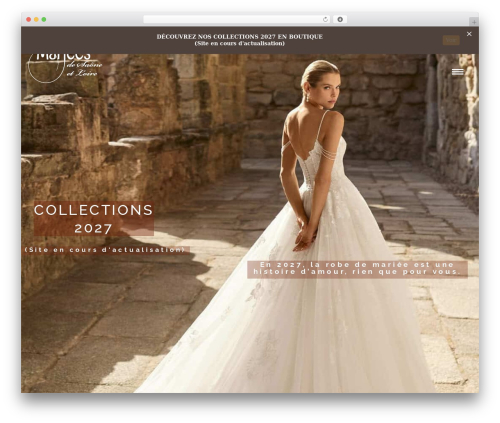
Task: Click the COLLECTIONS 2027 heading
Action: (94, 219)
